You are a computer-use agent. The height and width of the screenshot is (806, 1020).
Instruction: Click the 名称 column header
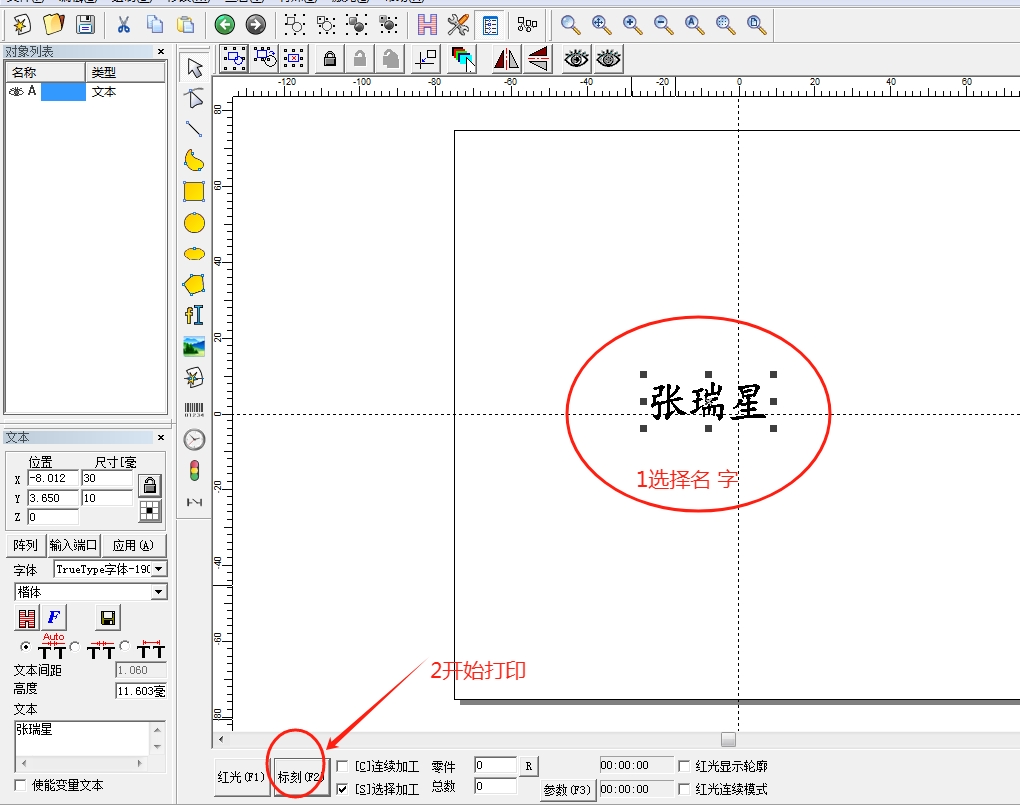coord(46,72)
